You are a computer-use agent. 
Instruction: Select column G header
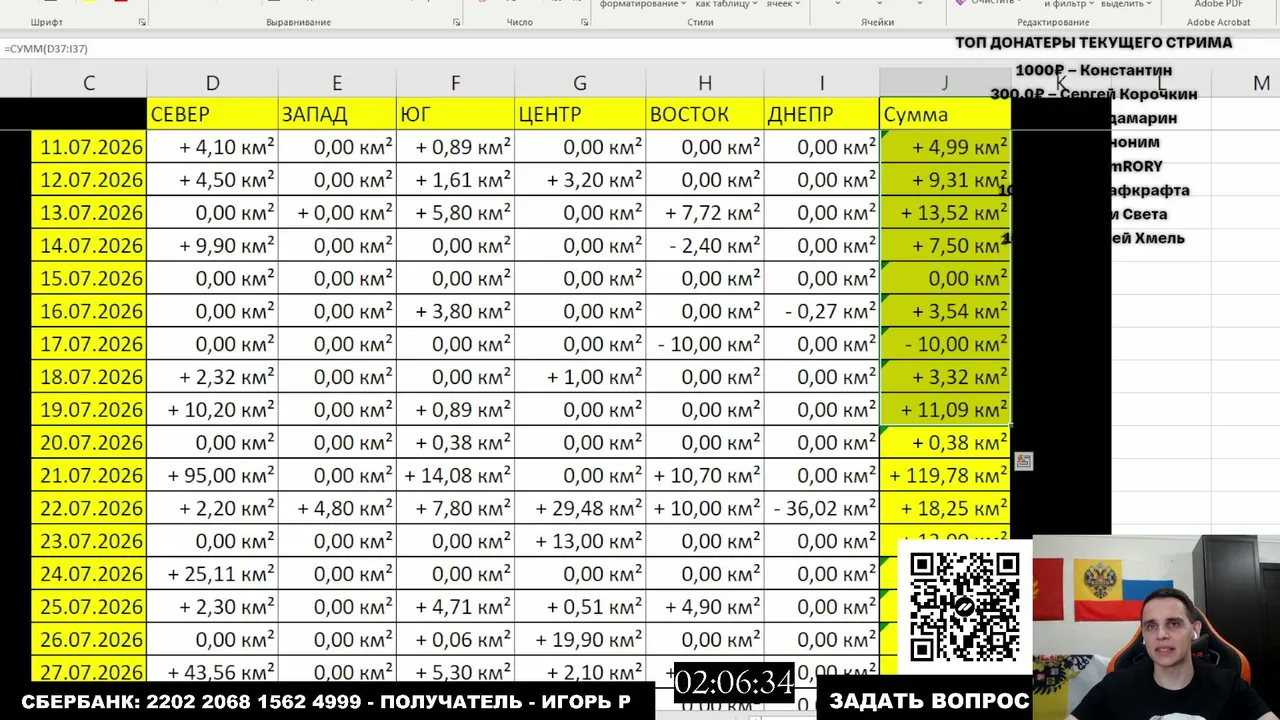coord(580,84)
